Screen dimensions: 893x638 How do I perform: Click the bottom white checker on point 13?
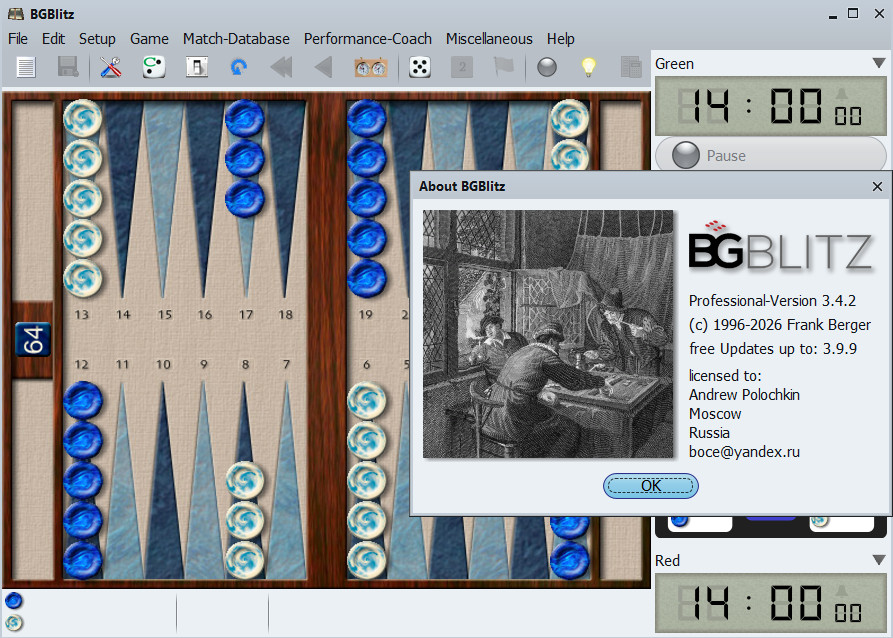[83, 278]
